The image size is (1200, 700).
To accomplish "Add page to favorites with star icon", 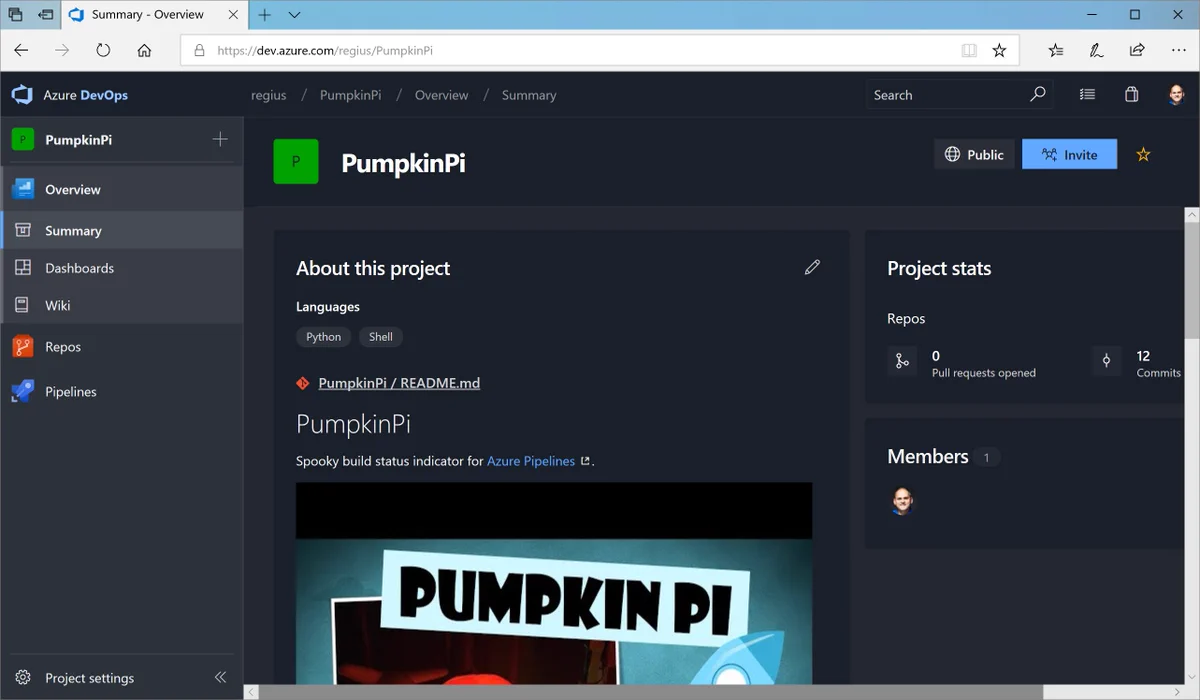I will (x=999, y=50).
